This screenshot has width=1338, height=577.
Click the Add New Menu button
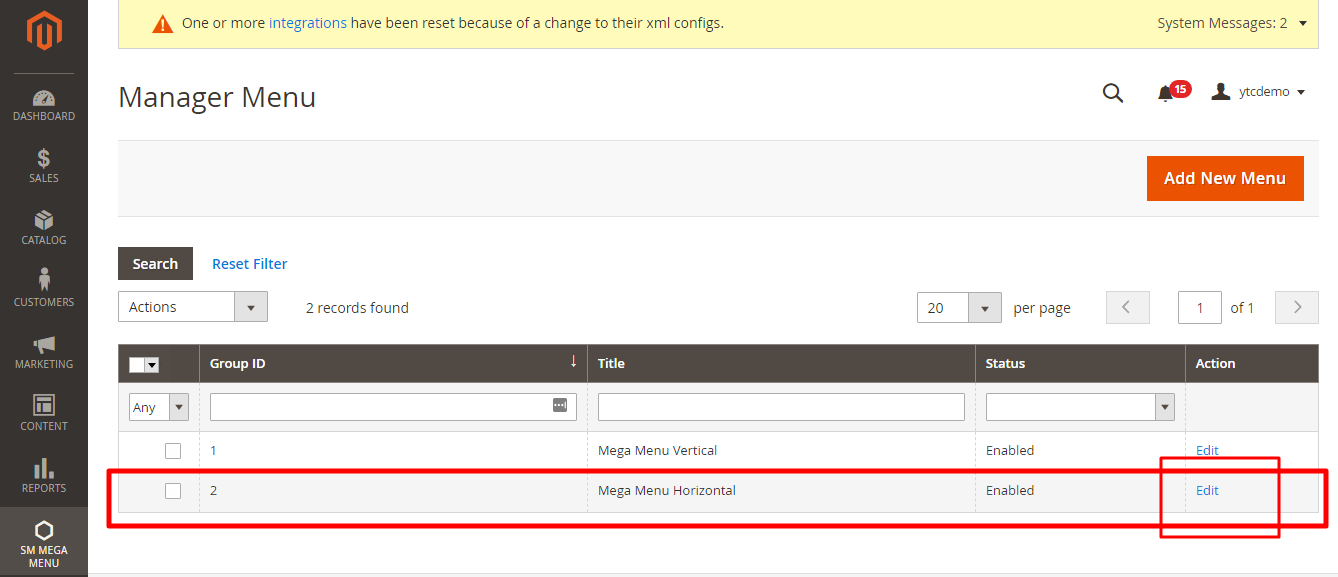pyautogui.click(x=1225, y=178)
